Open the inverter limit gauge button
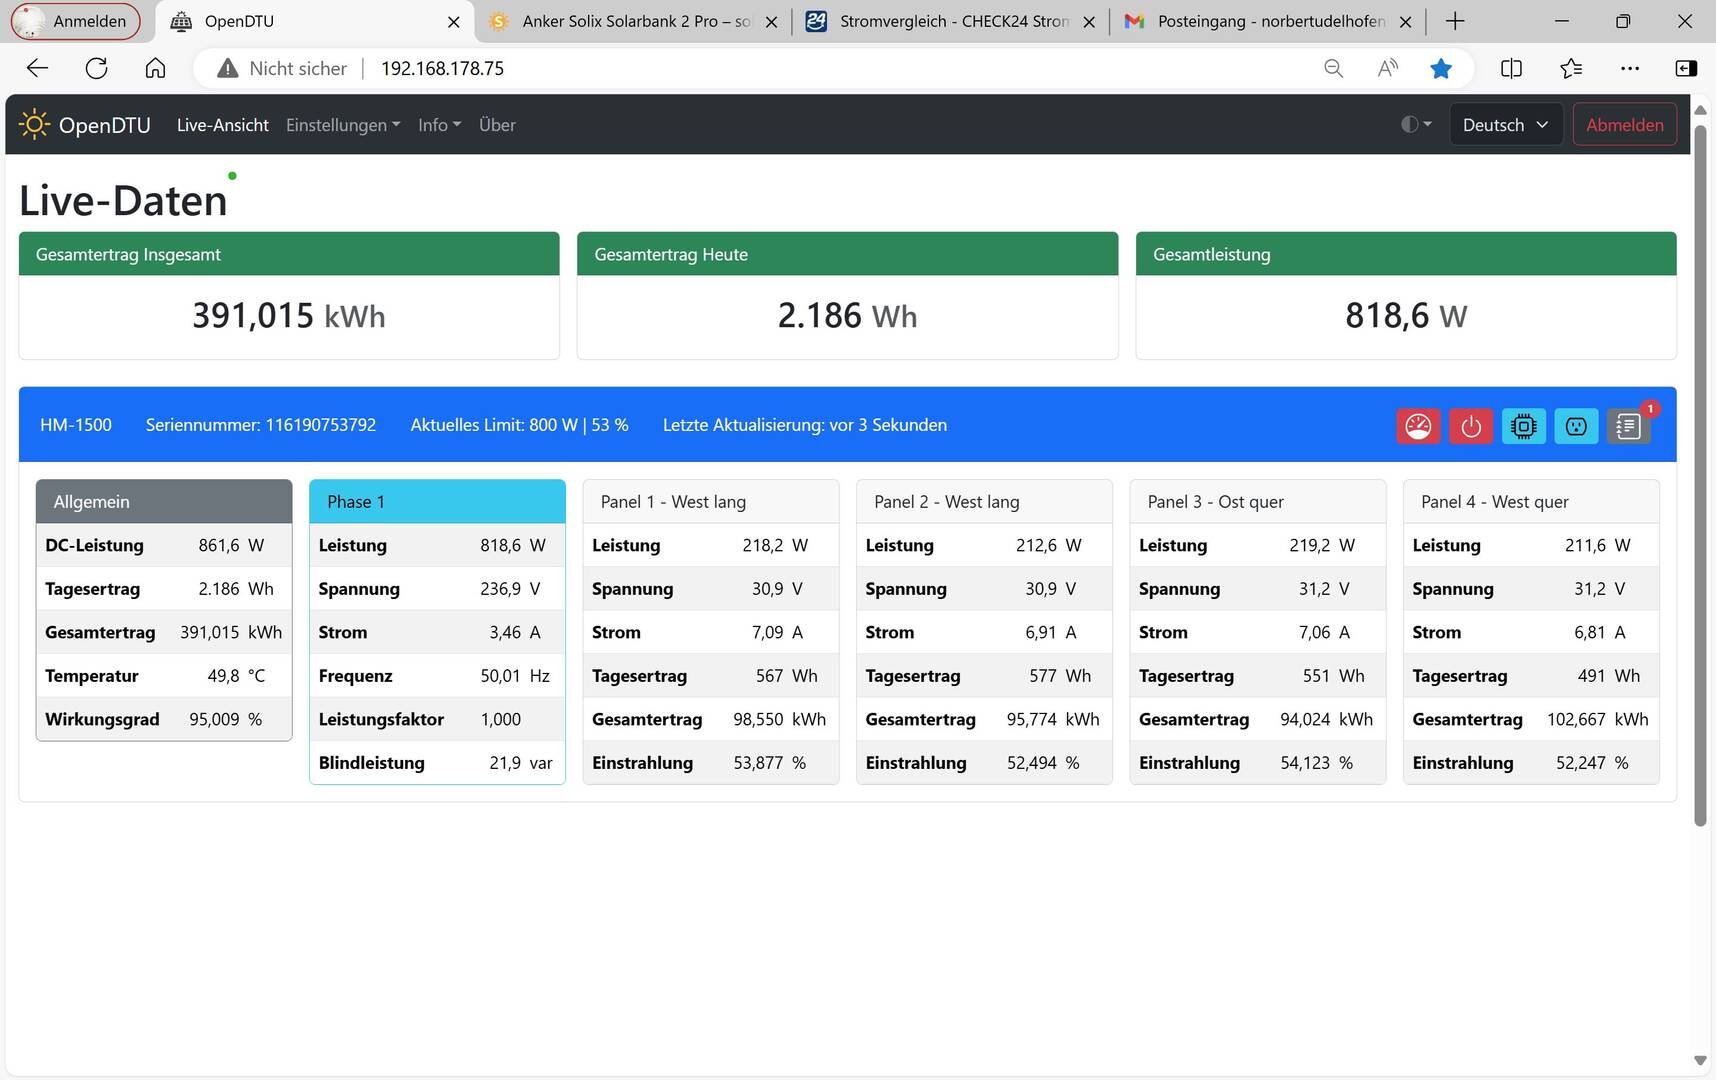This screenshot has width=1716, height=1080. tap(1418, 426)
